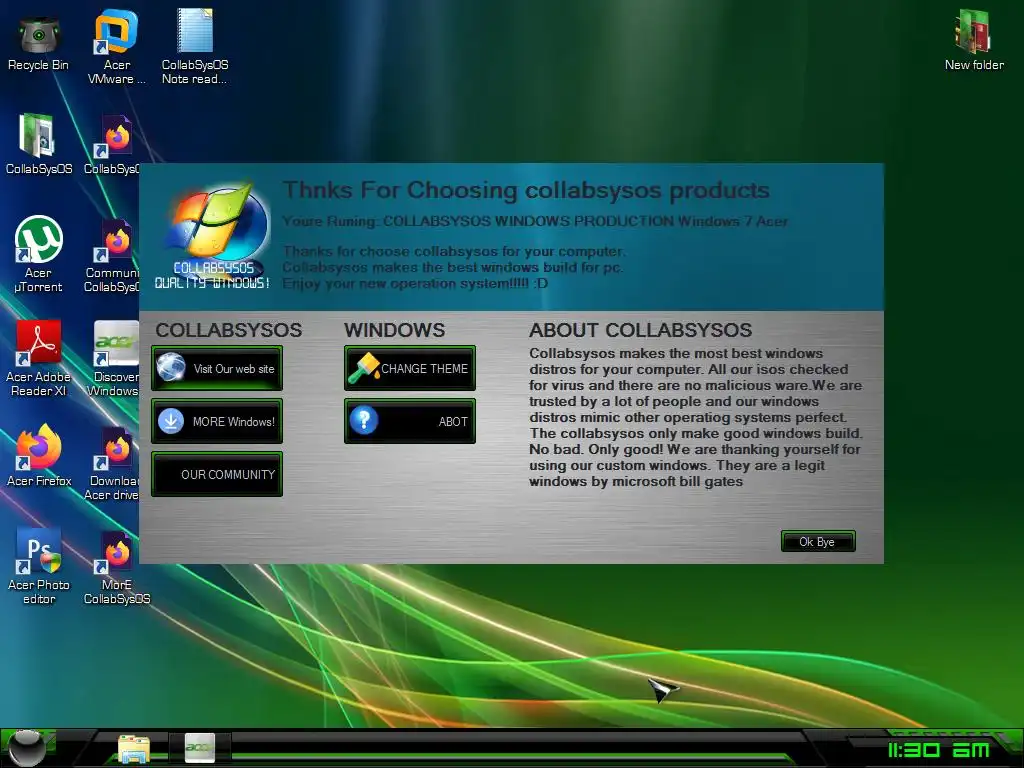Screen dimensions: 1024x768
Task: Open CollabSysOS Note readme file icon
Action: pos(195,47)
